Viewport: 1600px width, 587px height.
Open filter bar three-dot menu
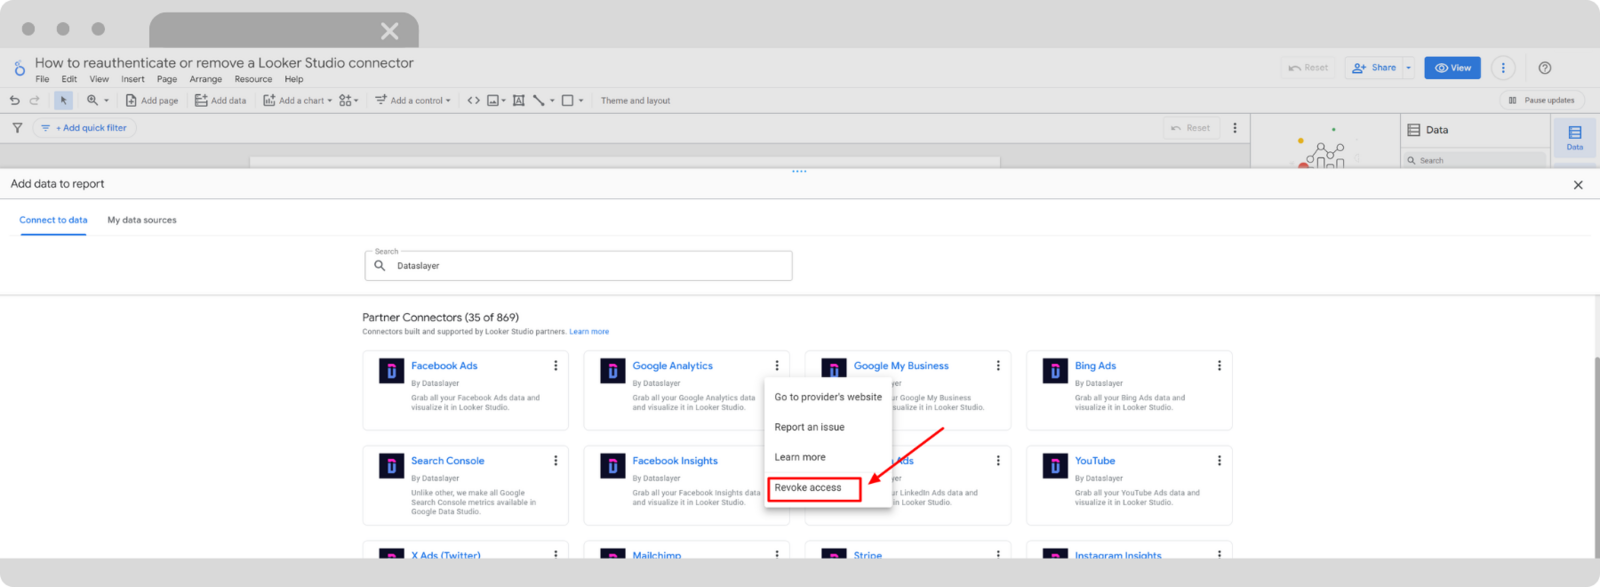[1235, 128]
